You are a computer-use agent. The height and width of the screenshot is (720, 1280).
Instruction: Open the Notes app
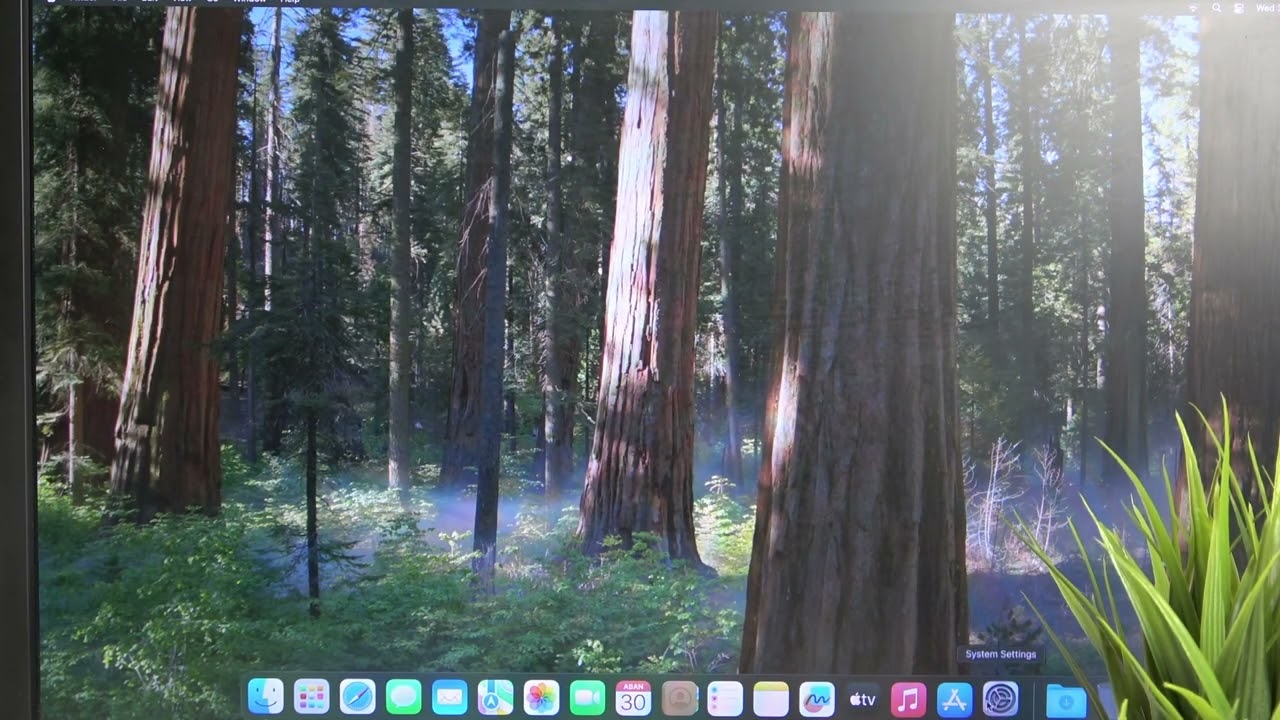pyautogui.click(x=771, y=697)
